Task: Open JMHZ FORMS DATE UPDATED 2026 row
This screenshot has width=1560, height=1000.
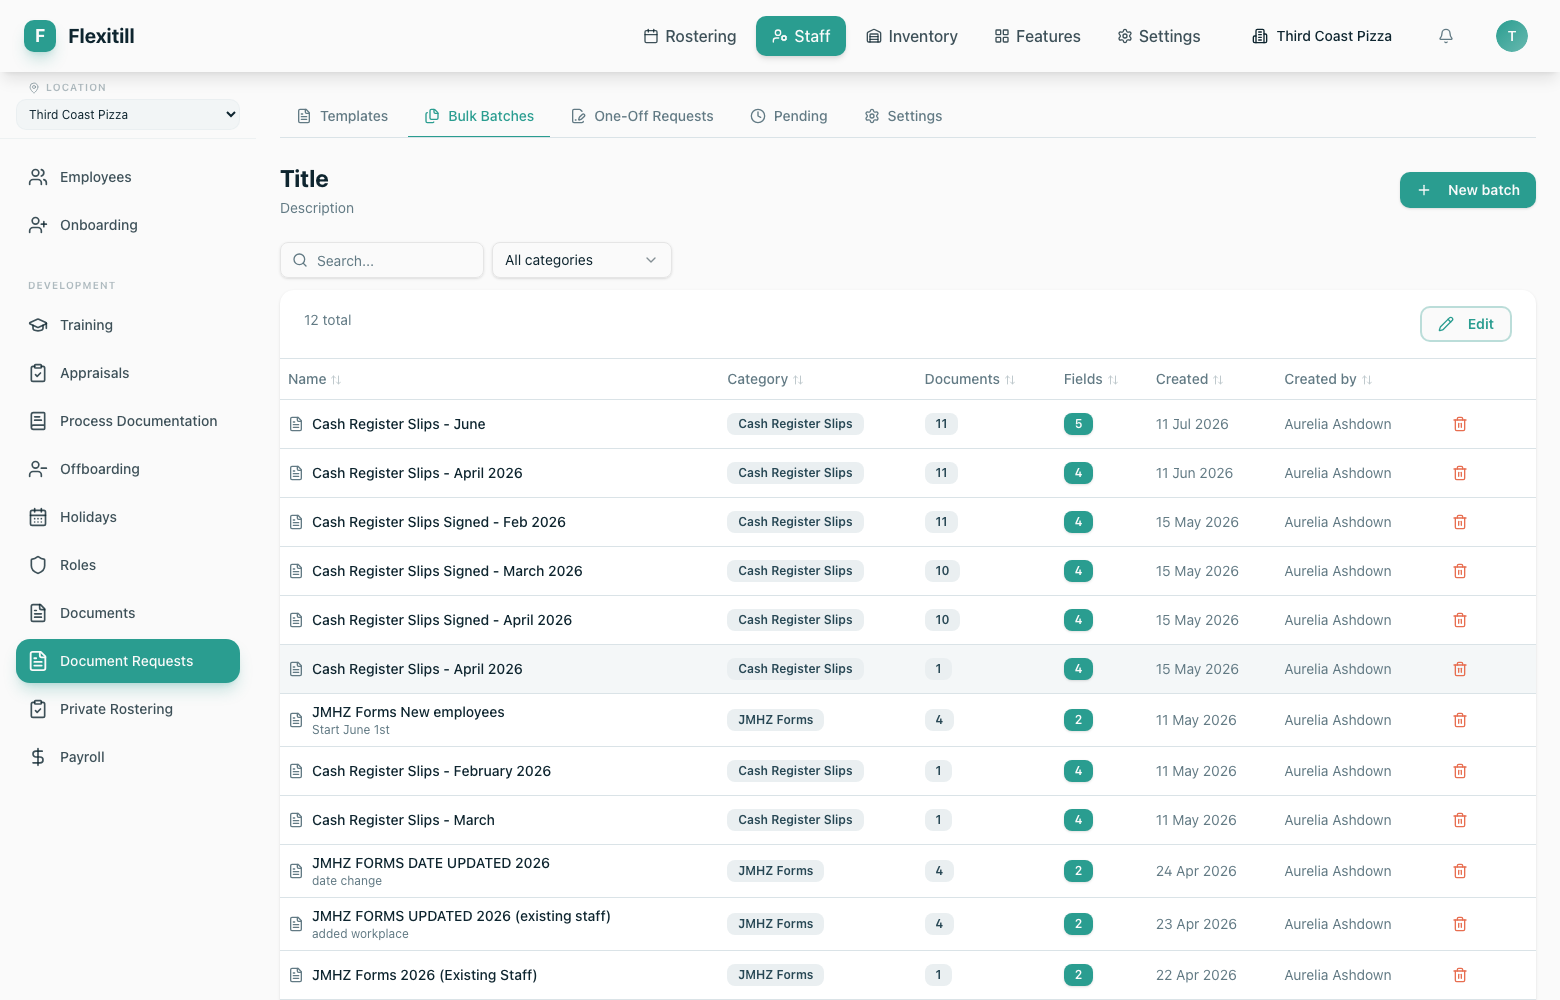Action: (x=907, y=871)
